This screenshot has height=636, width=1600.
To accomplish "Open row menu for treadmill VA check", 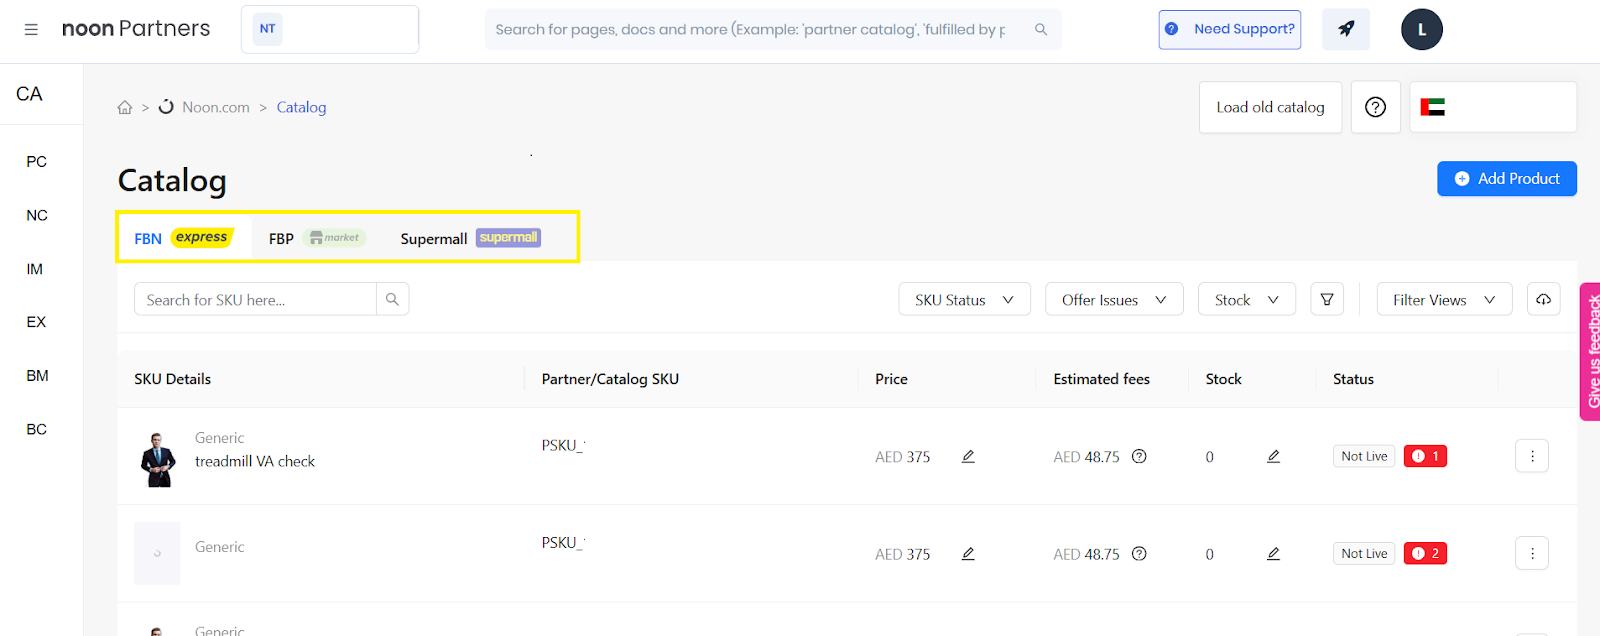I will (x=1532, y=456).
